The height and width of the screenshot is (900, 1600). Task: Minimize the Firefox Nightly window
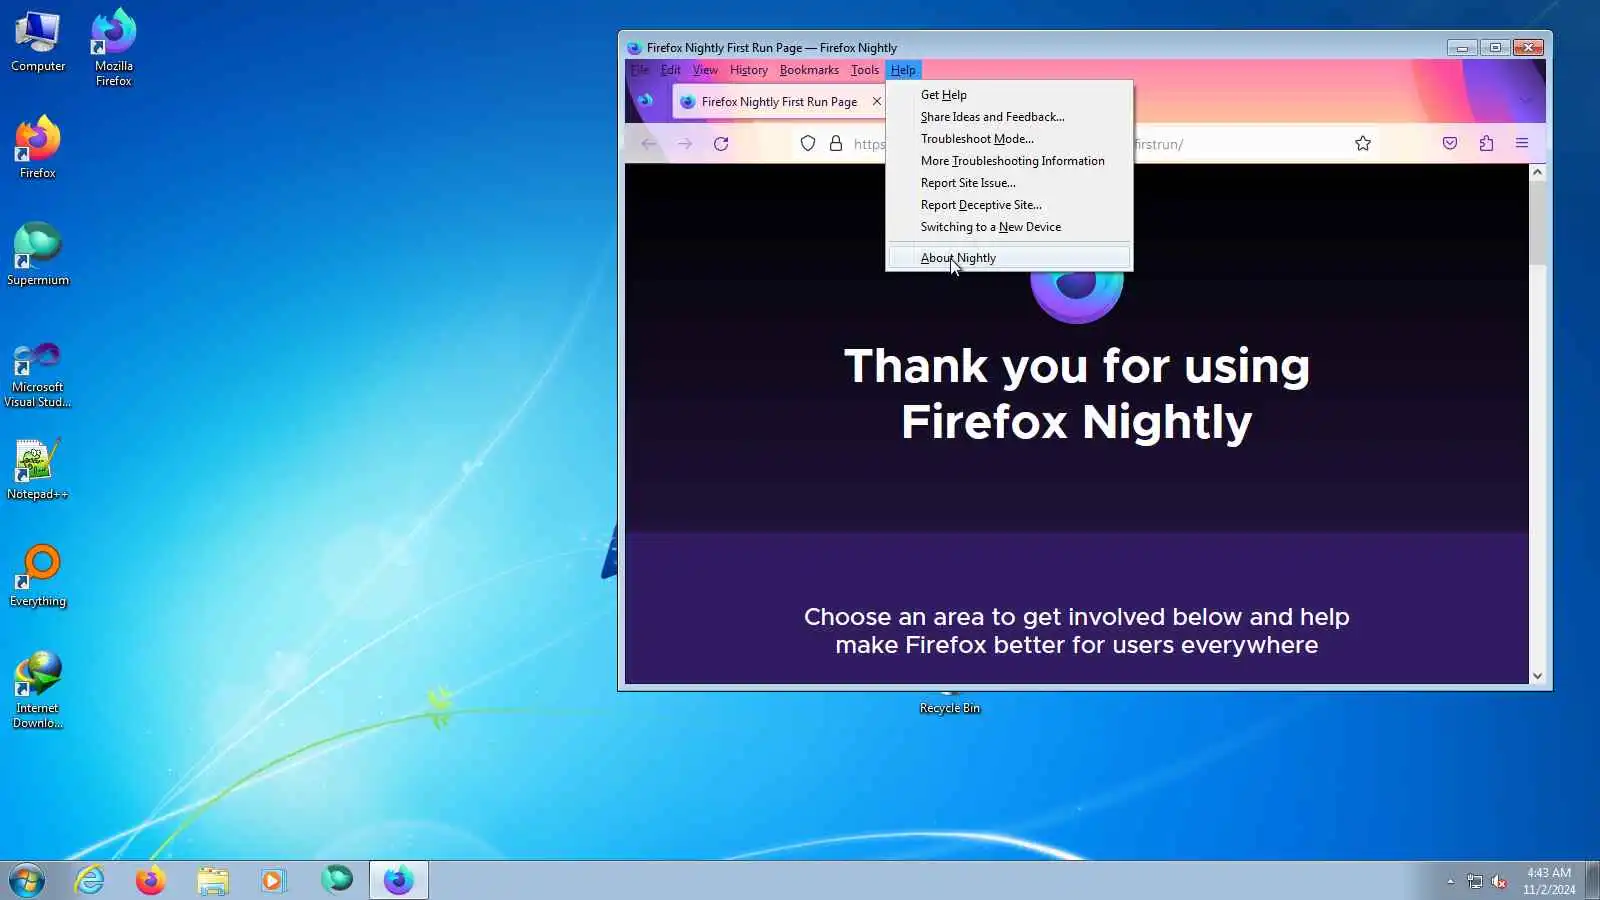coord(1462,47)
